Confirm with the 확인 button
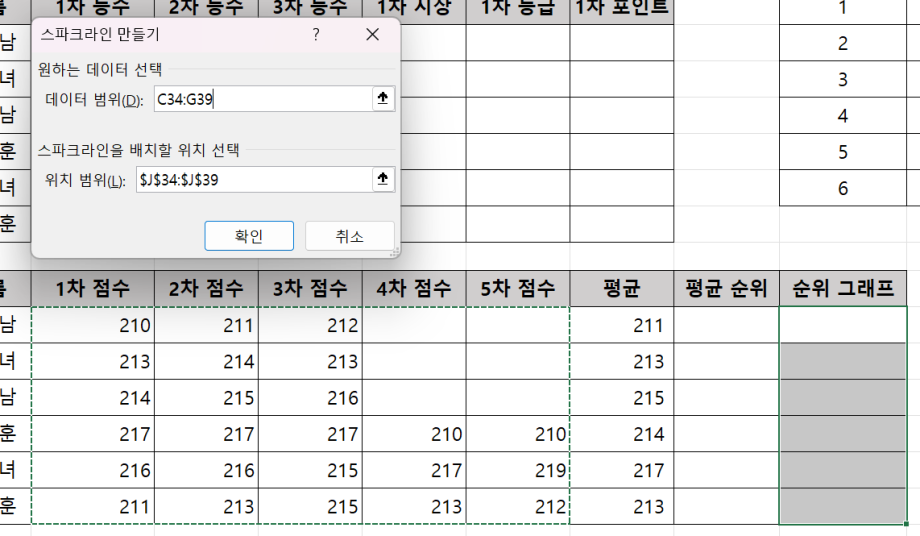 (249, 236)
